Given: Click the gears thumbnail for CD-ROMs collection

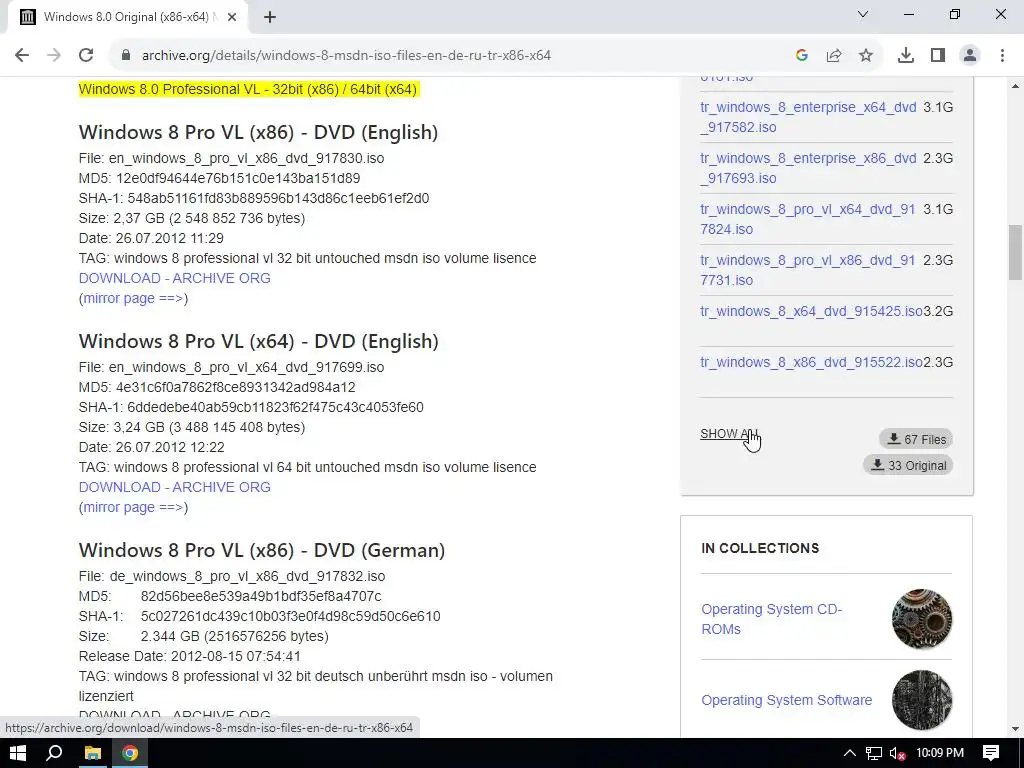Looking at the screenshot, I should click(921, 619).
